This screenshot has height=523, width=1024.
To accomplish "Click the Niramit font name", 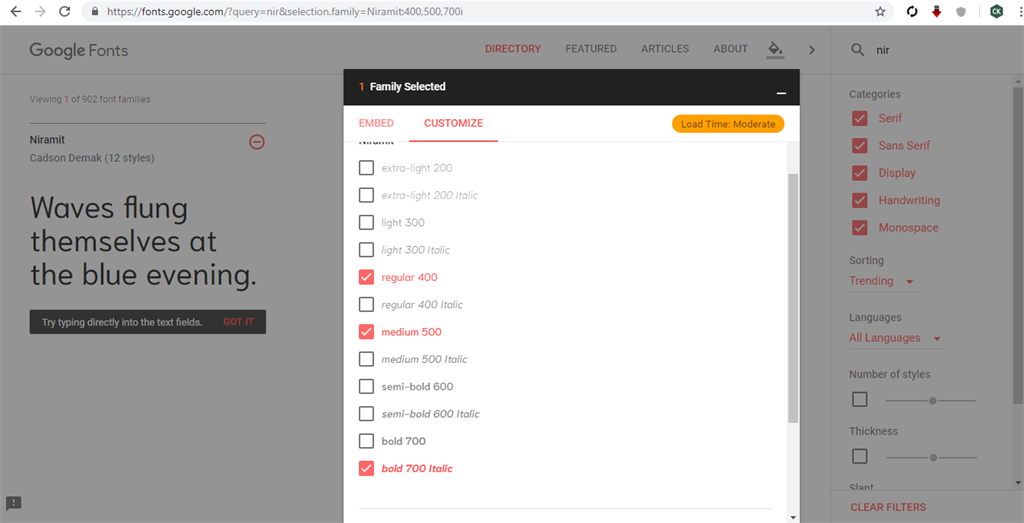I will pyautogui.click(x=47, y=140).
